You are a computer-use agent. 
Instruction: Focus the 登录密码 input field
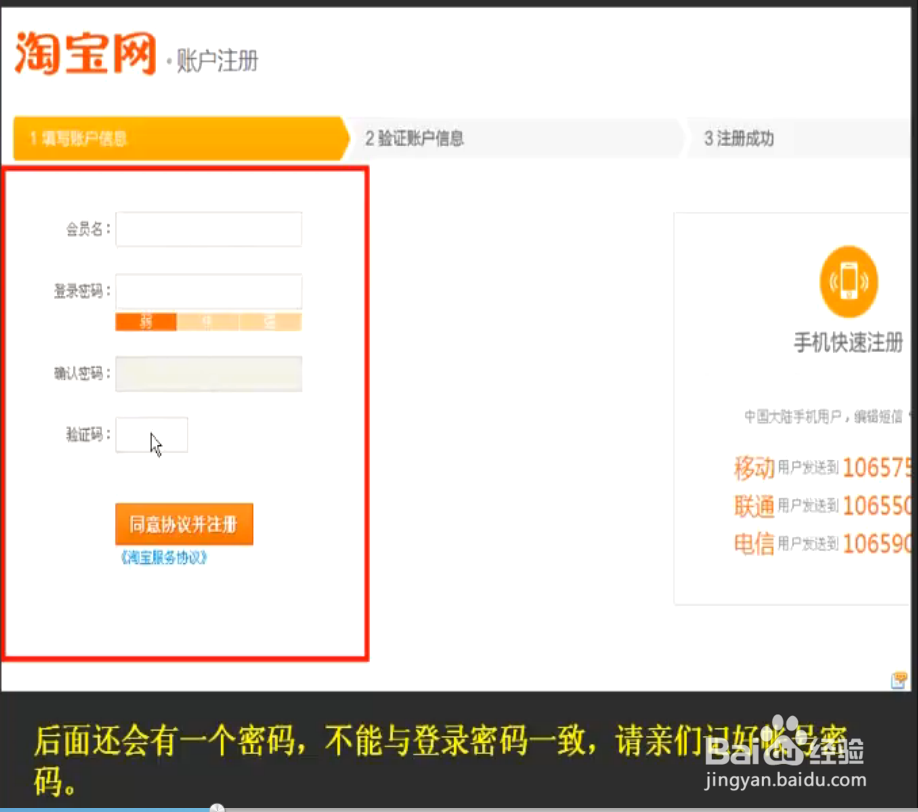(208, 291)
